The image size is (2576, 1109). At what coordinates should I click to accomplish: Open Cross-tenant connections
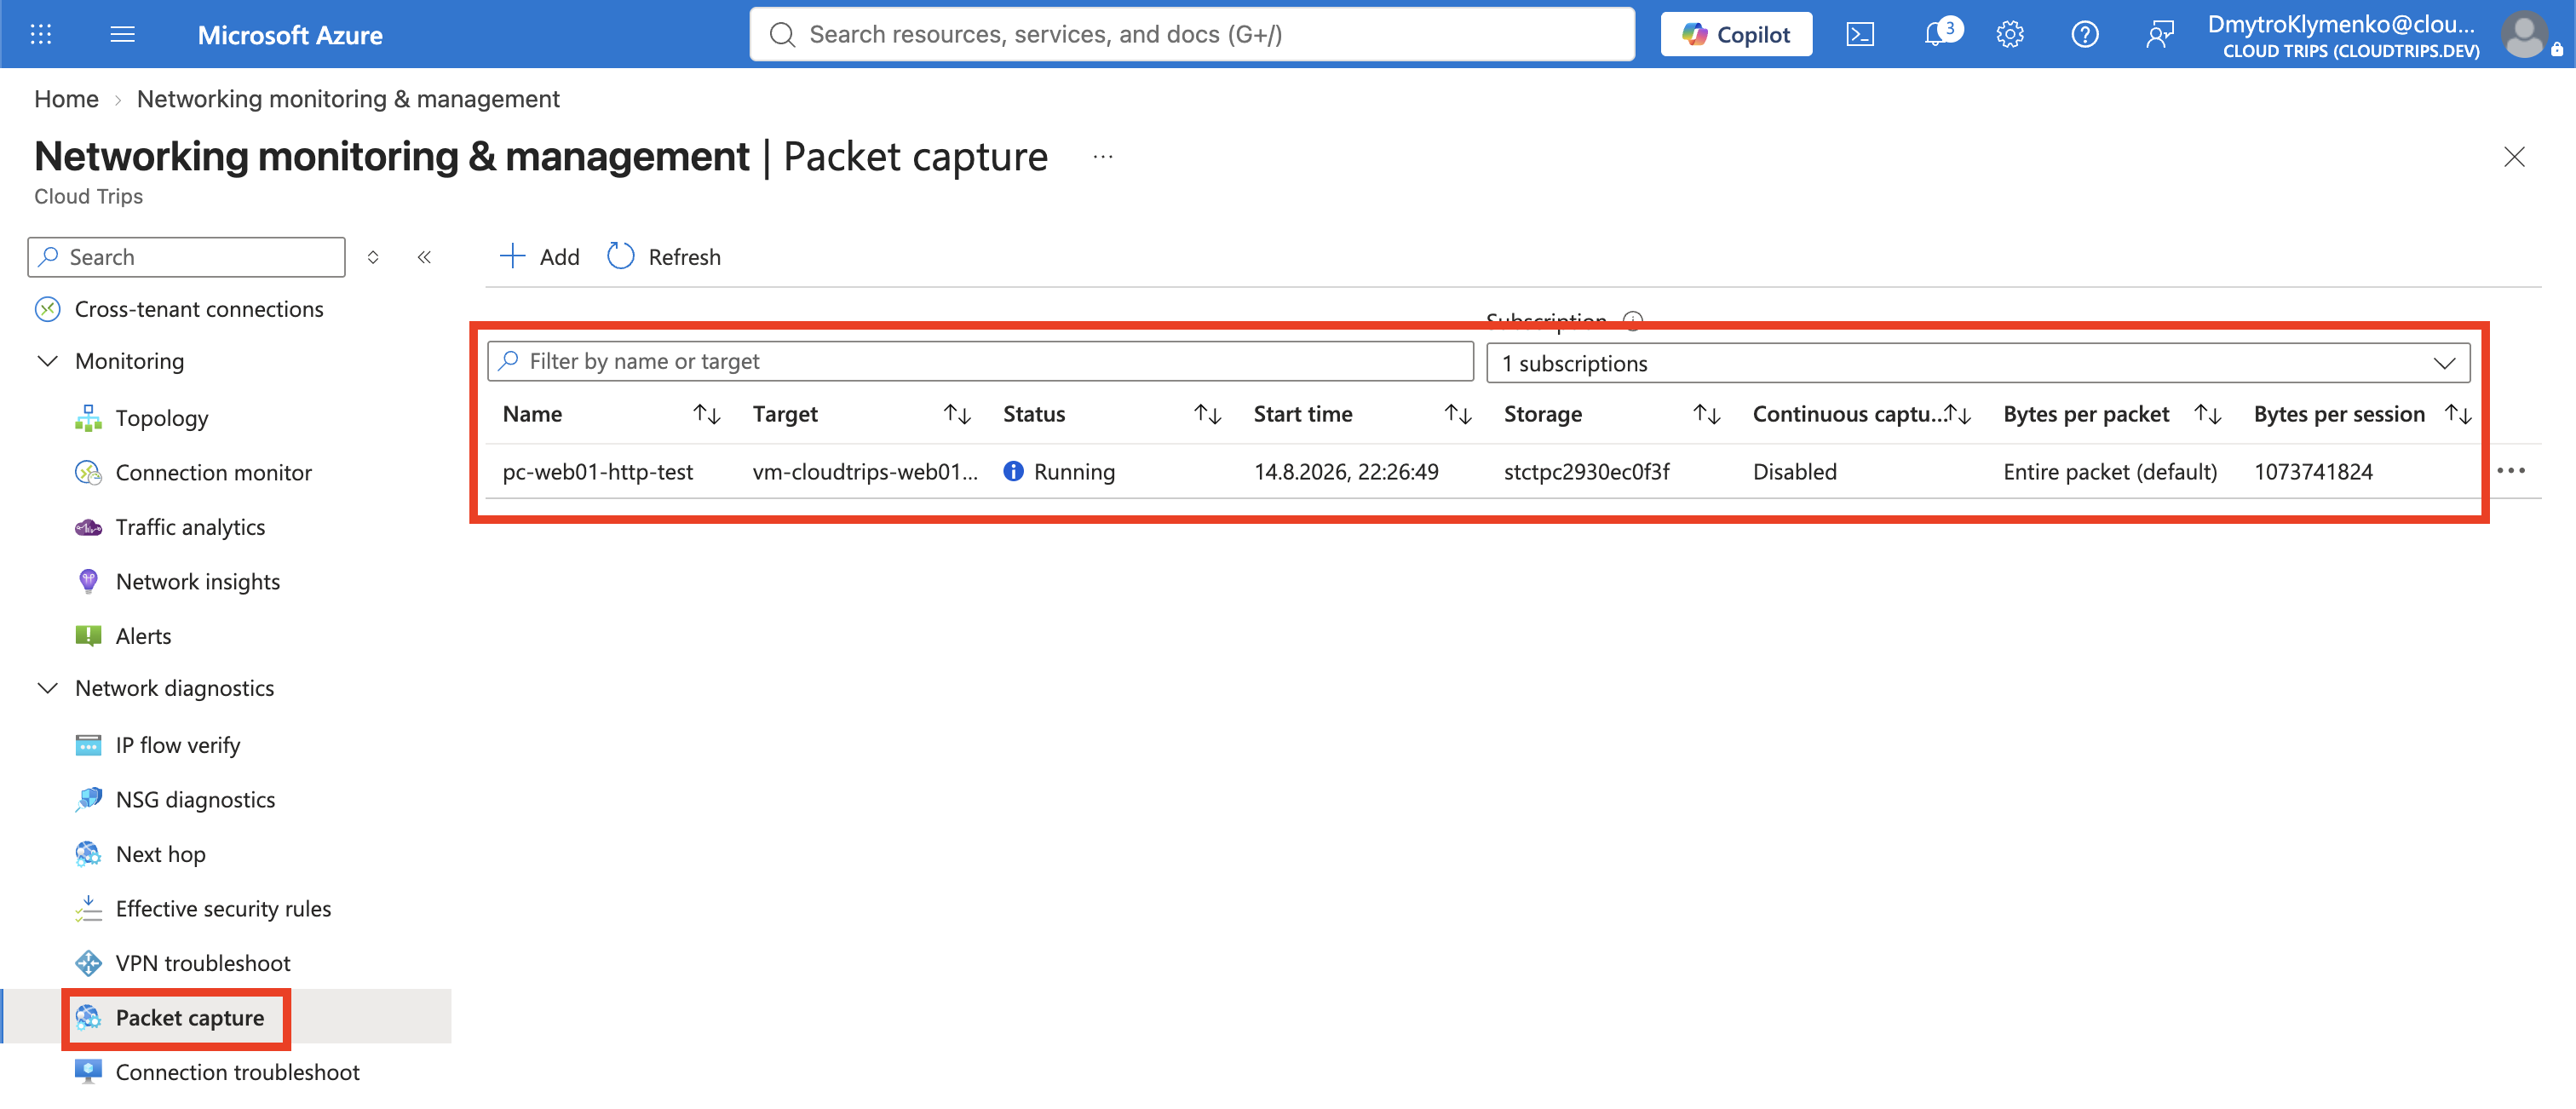pyautogui.click(x=199, y=310)
